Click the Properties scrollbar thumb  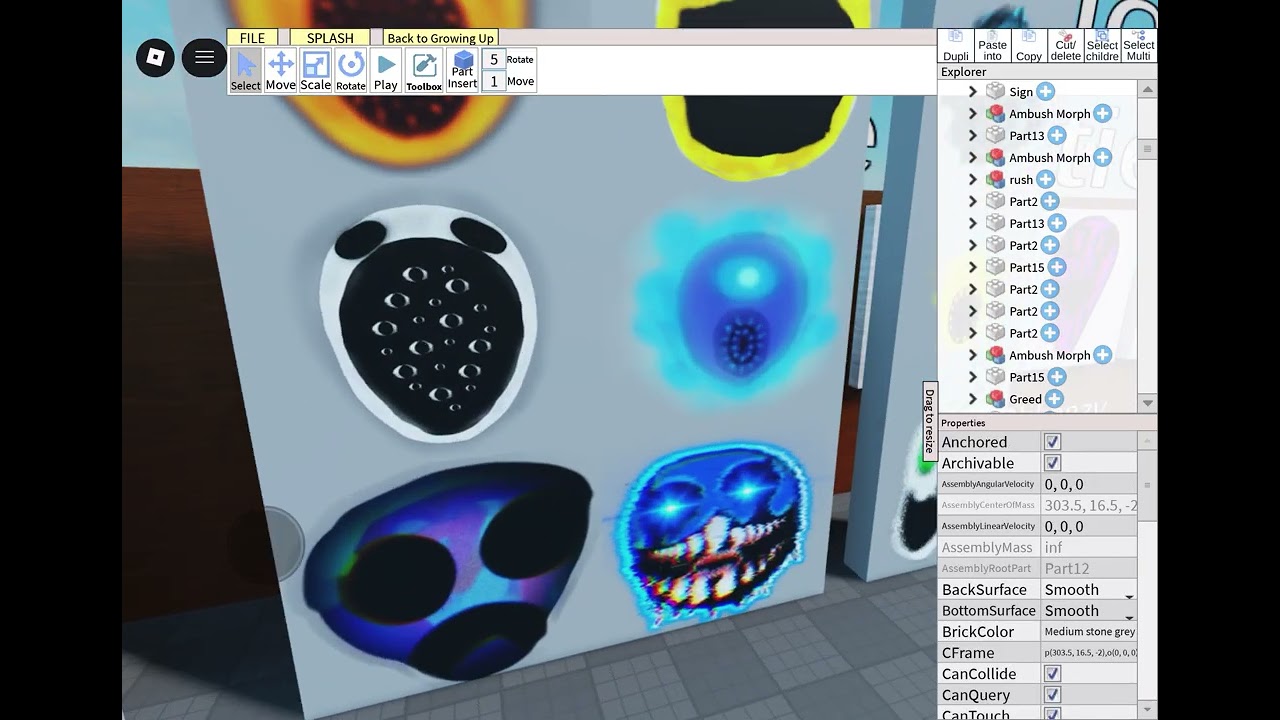point(1148,485)
